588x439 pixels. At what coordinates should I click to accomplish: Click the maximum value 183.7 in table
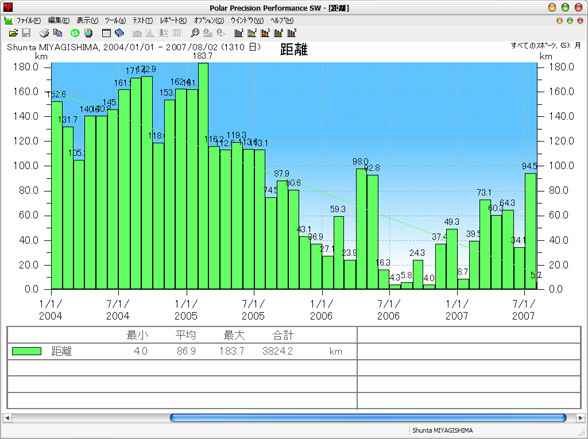pyautogui.click(x=232, y=351)
